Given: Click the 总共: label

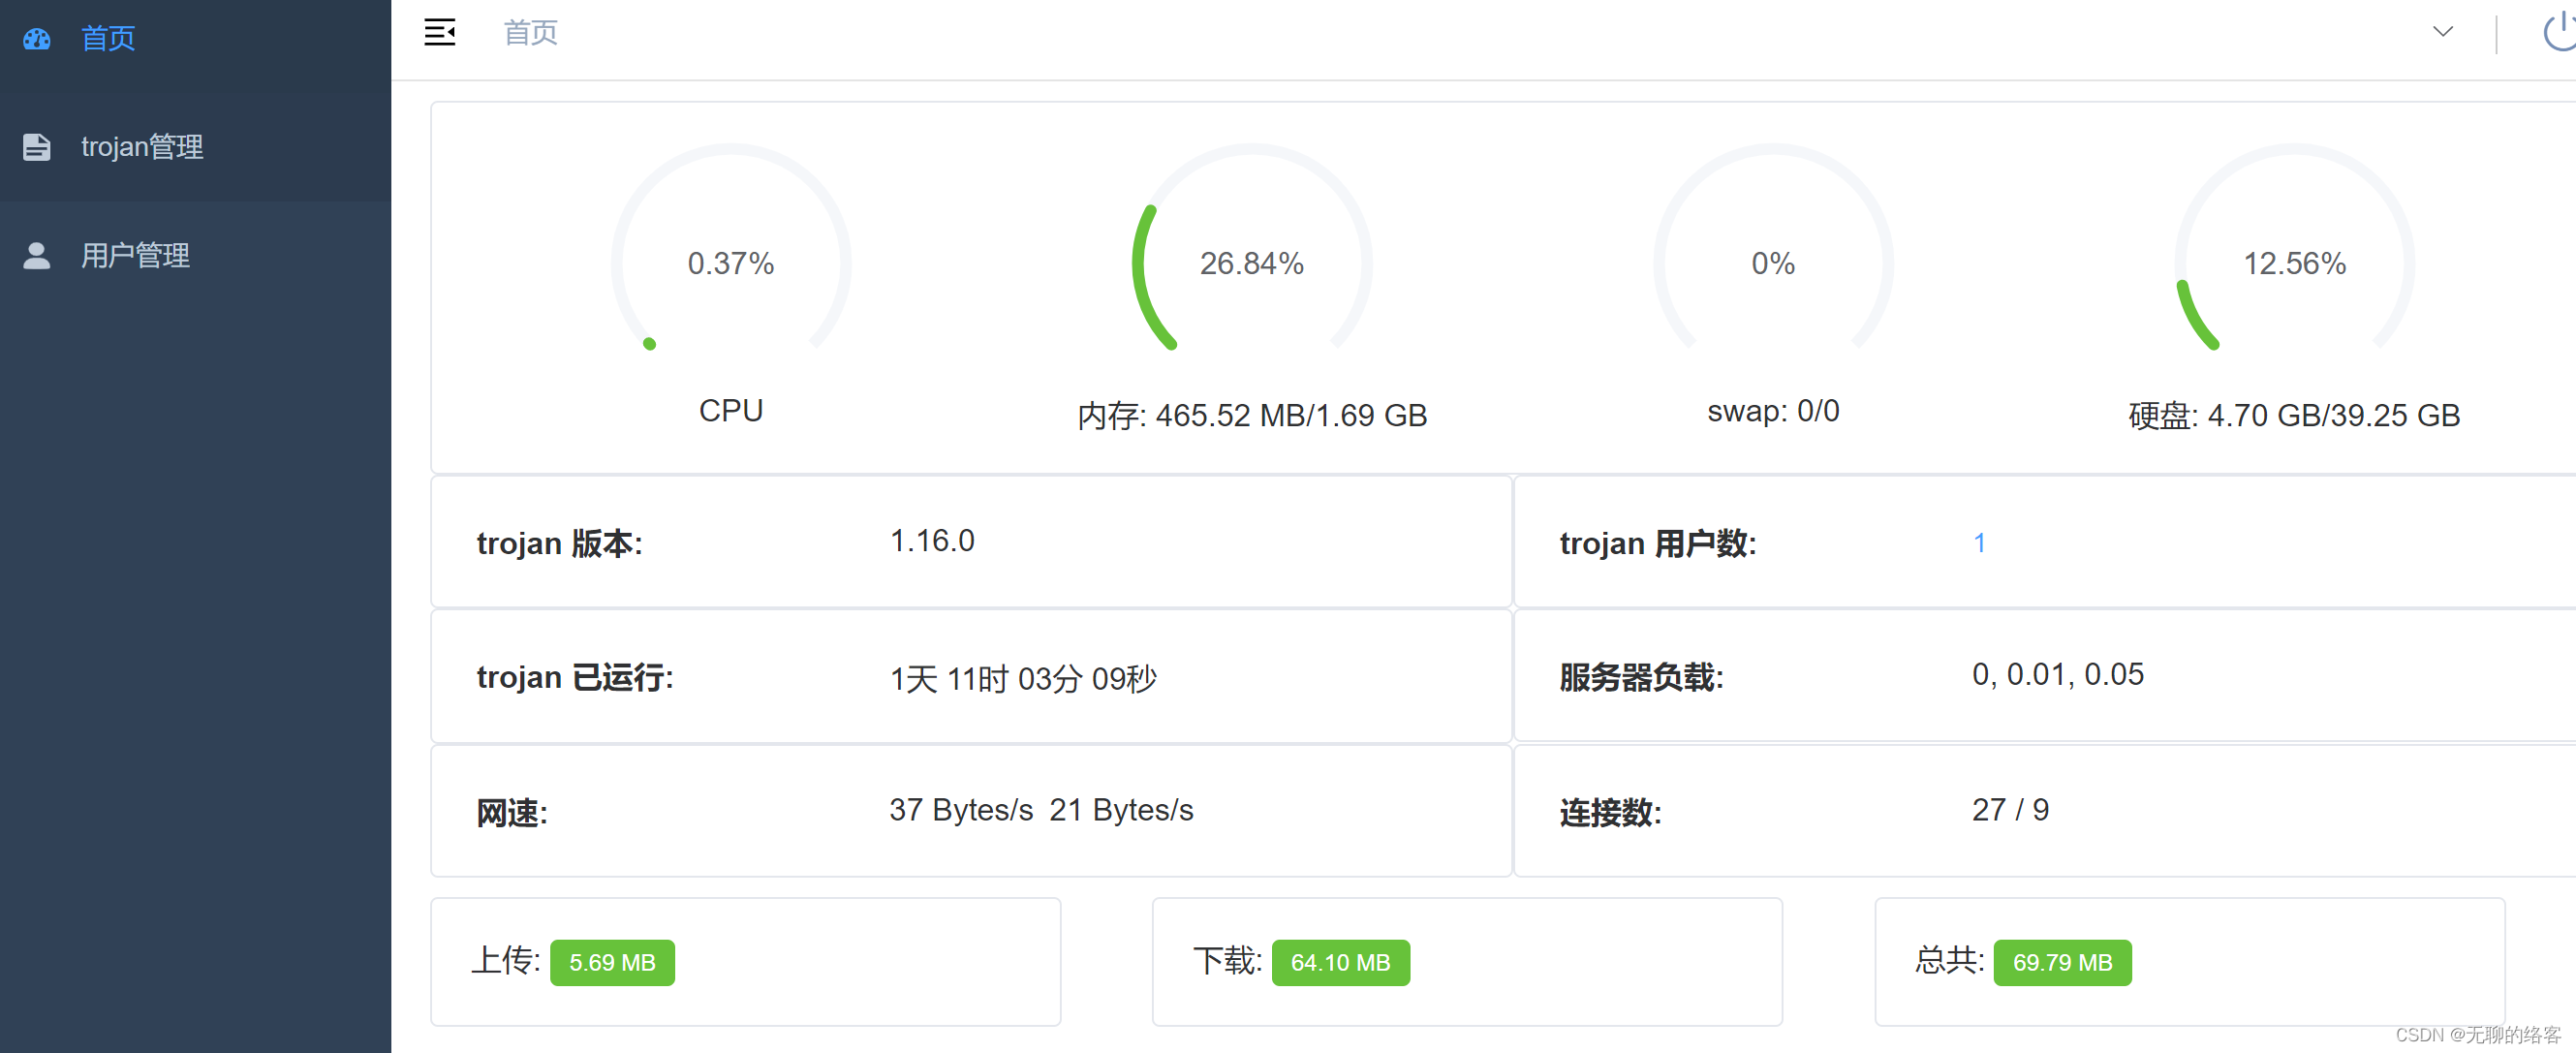Looking at the screenshot, I should [1949, 960].
